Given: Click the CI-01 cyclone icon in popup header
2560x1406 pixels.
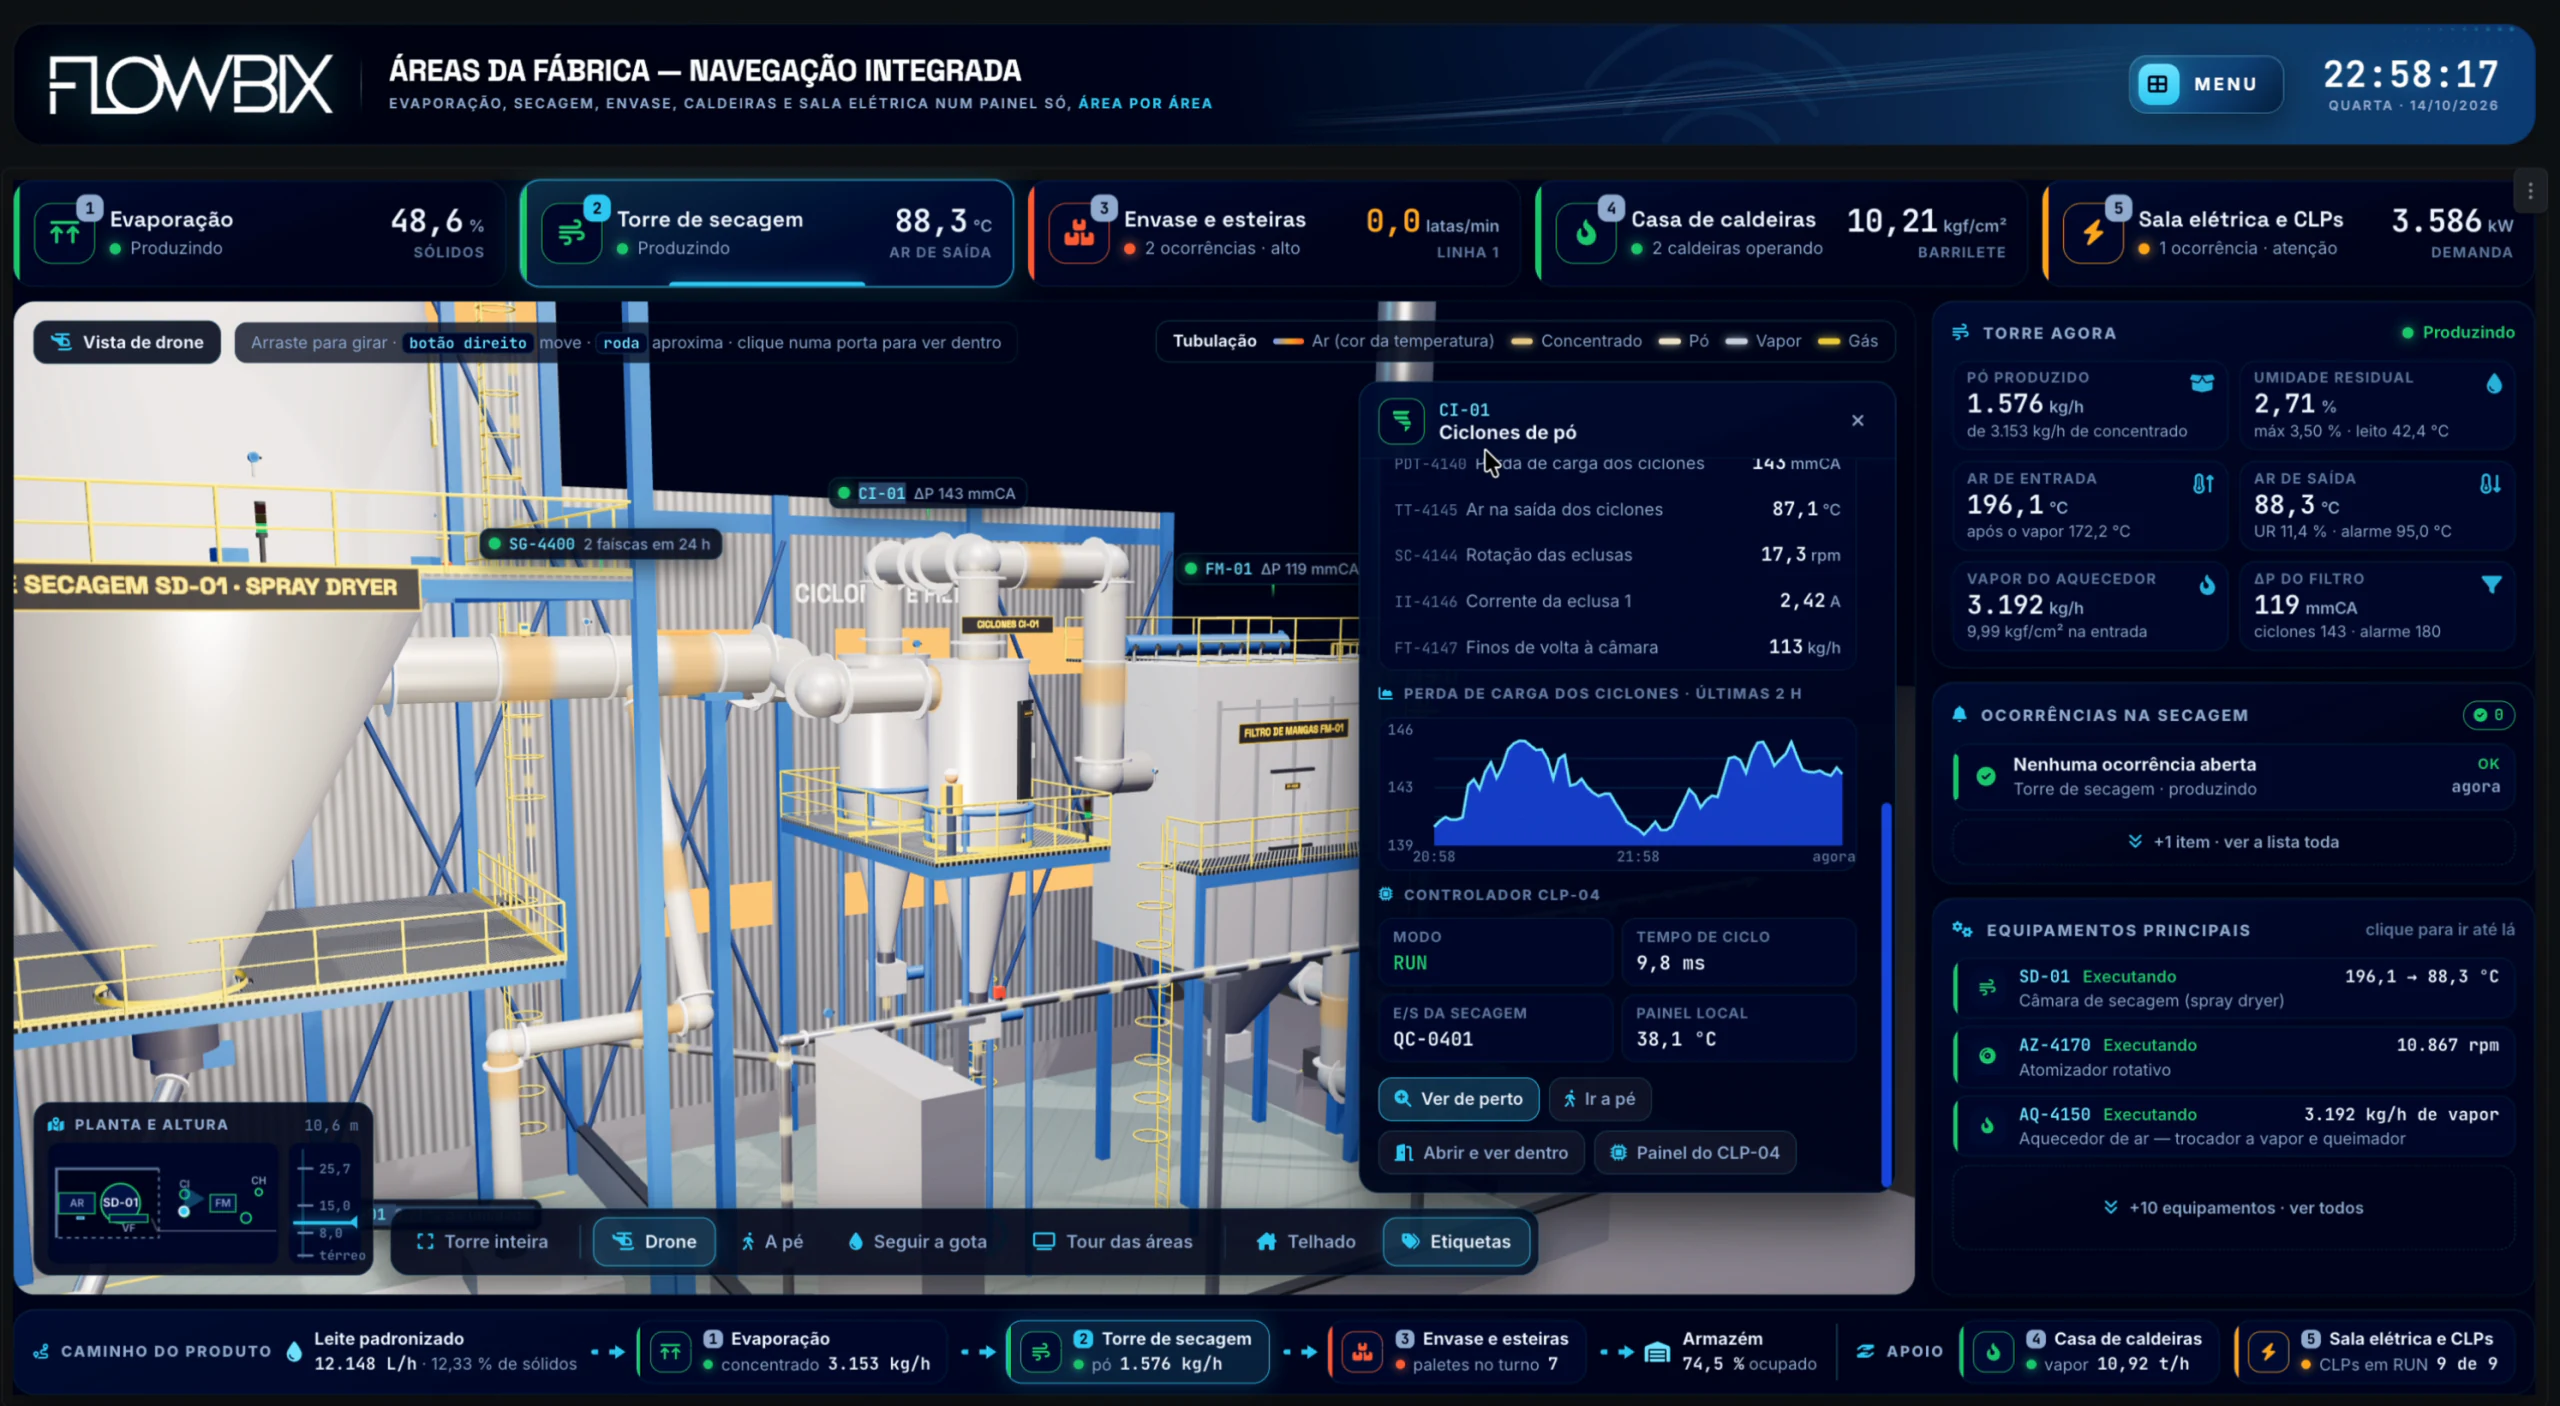Looking at the screenshot, I should coord(1401,421).
